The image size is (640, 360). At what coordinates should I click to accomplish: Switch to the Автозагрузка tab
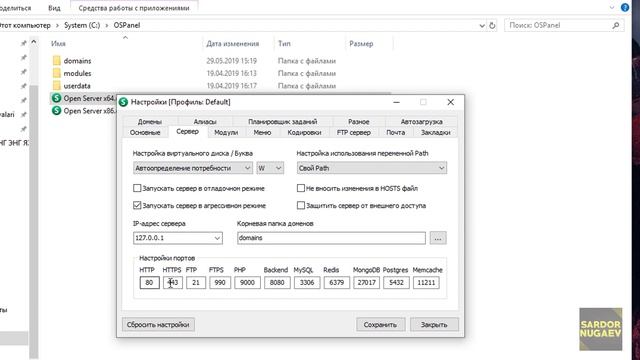(422, 122)
